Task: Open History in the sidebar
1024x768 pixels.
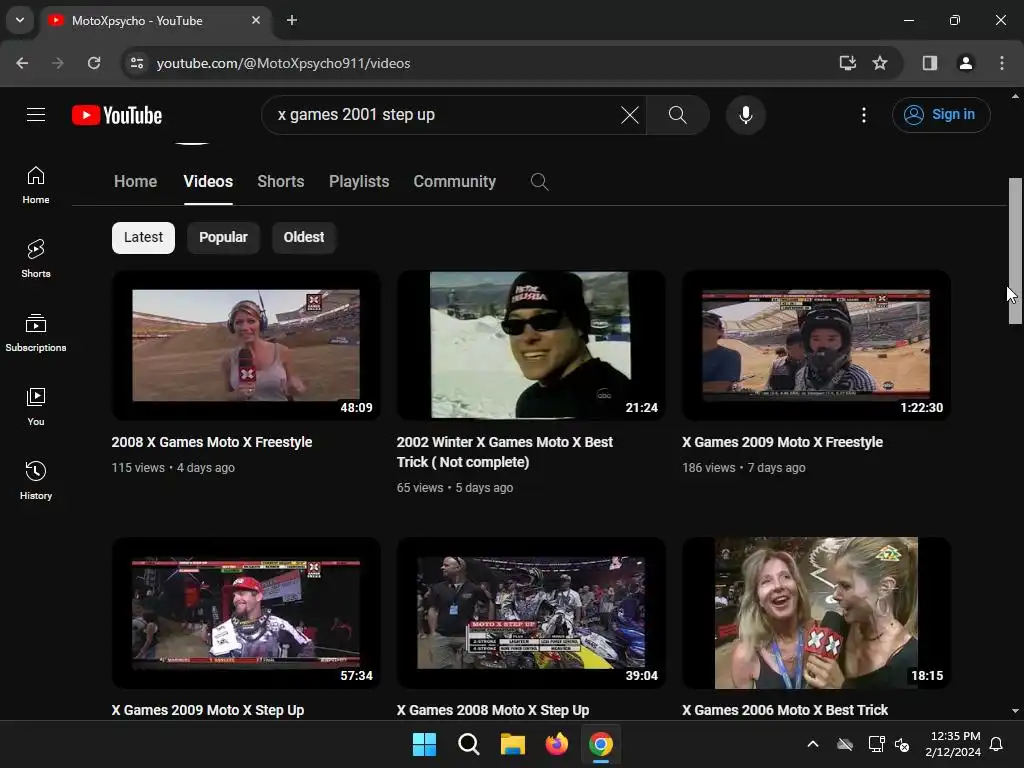Action: point(36,480)
